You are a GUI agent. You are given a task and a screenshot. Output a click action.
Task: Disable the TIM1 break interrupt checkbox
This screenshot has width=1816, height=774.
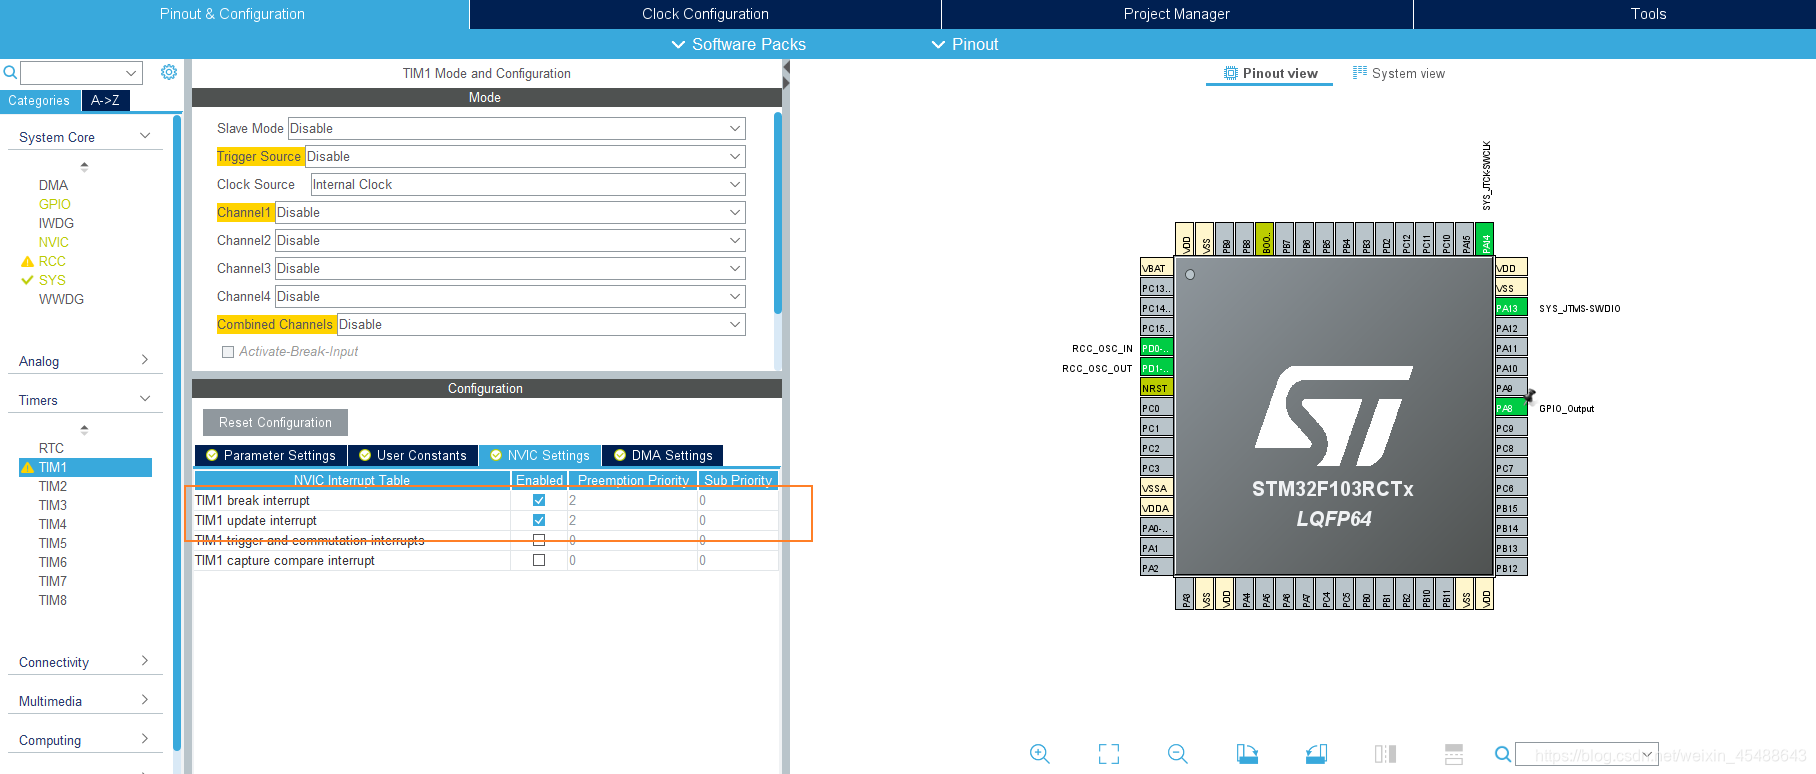pos(539,500)
